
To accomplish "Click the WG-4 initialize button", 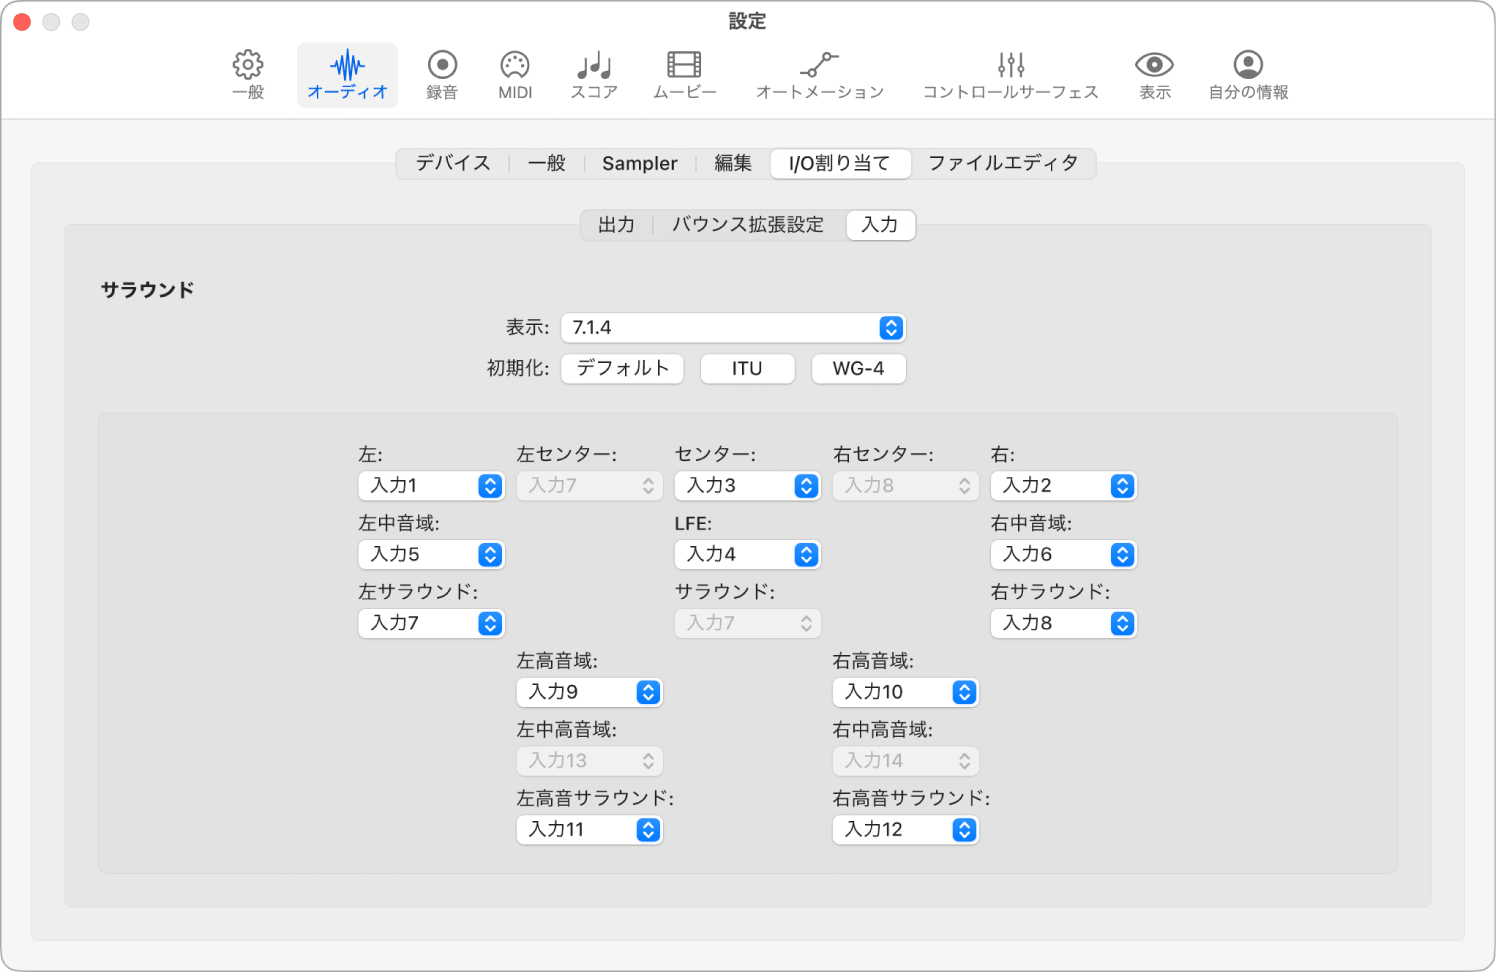I will 858,368.
